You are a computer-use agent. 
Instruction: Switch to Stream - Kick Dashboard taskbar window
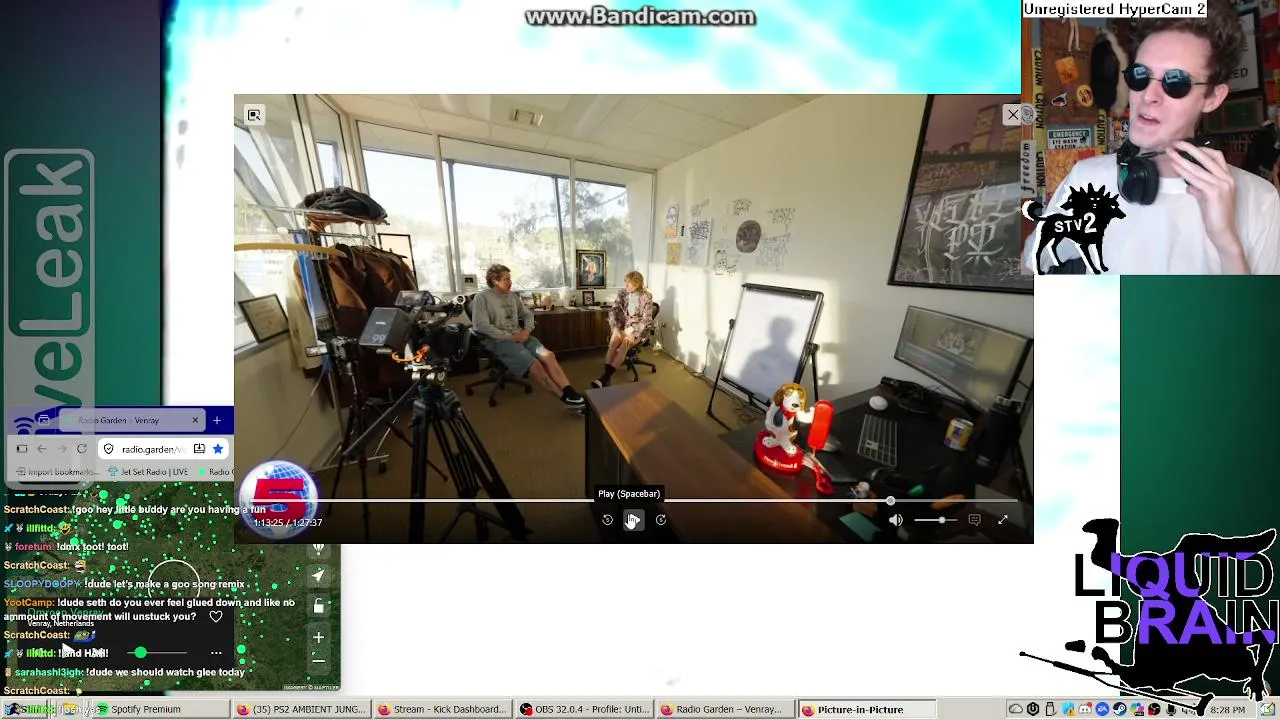[x=442, y=710]
